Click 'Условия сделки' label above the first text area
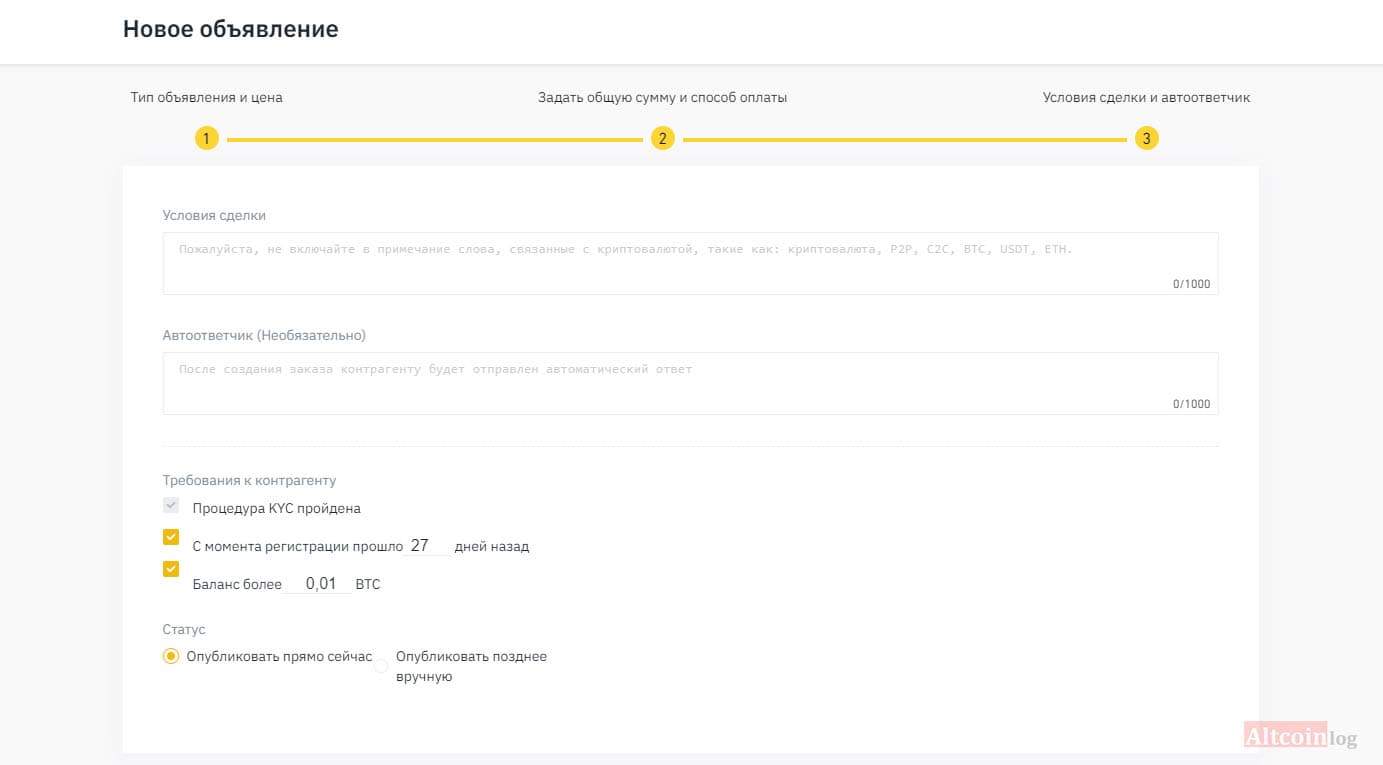Screen dimensions: 1383x765 tap(214, 215)
